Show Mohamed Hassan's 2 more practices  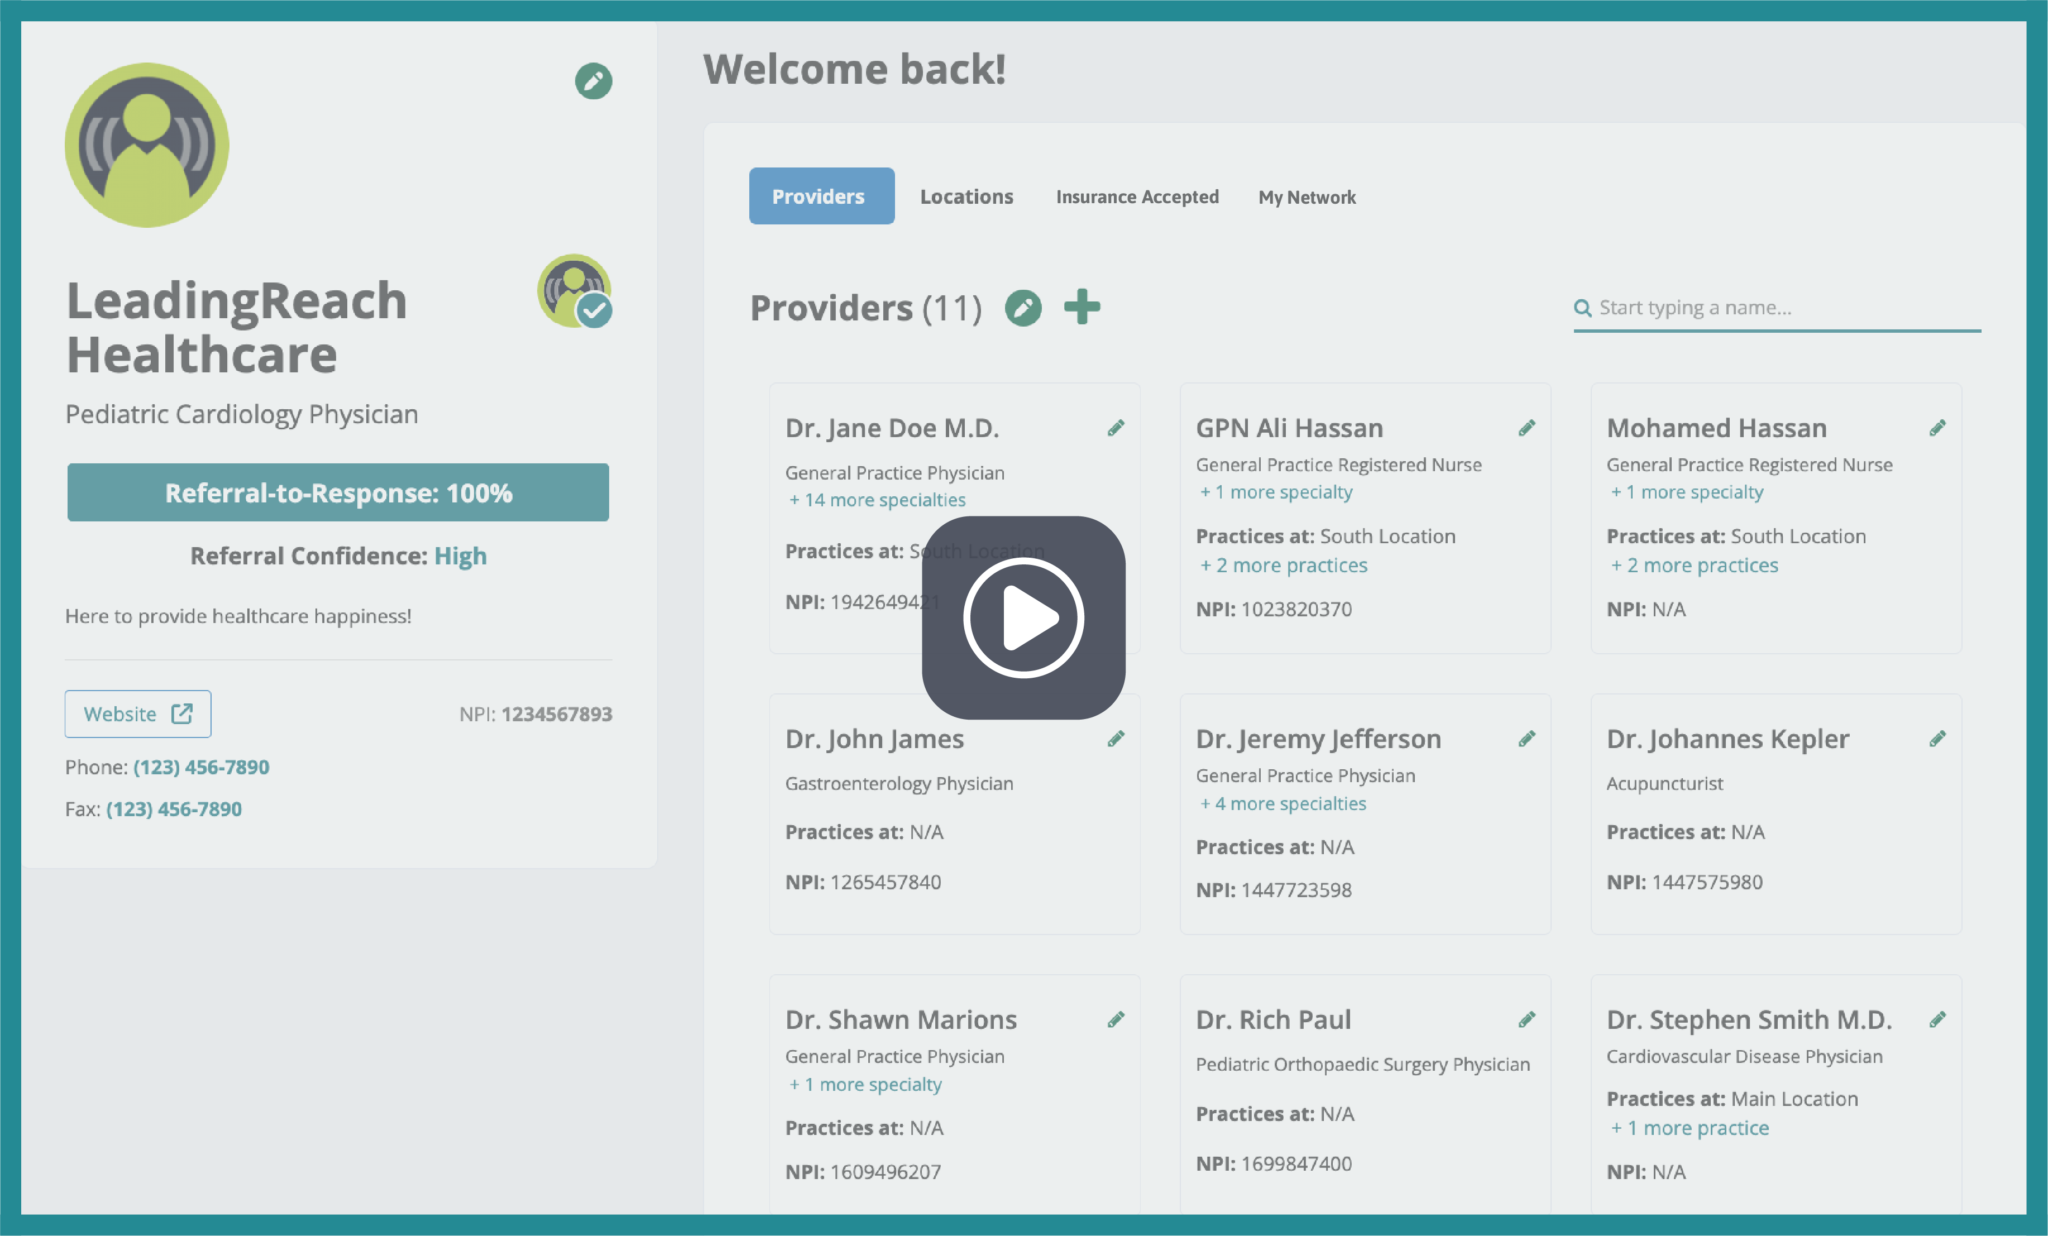click(x=1694, y=565)
